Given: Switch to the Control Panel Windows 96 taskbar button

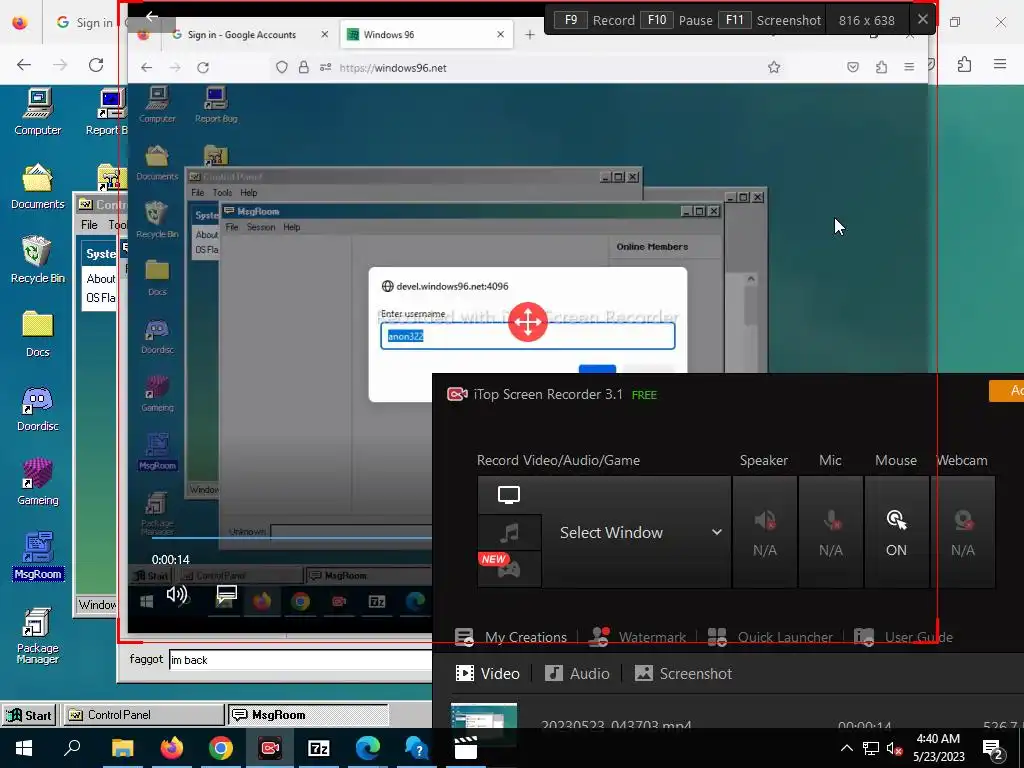Looking at the screenshot, I should (x=142, y=715).
